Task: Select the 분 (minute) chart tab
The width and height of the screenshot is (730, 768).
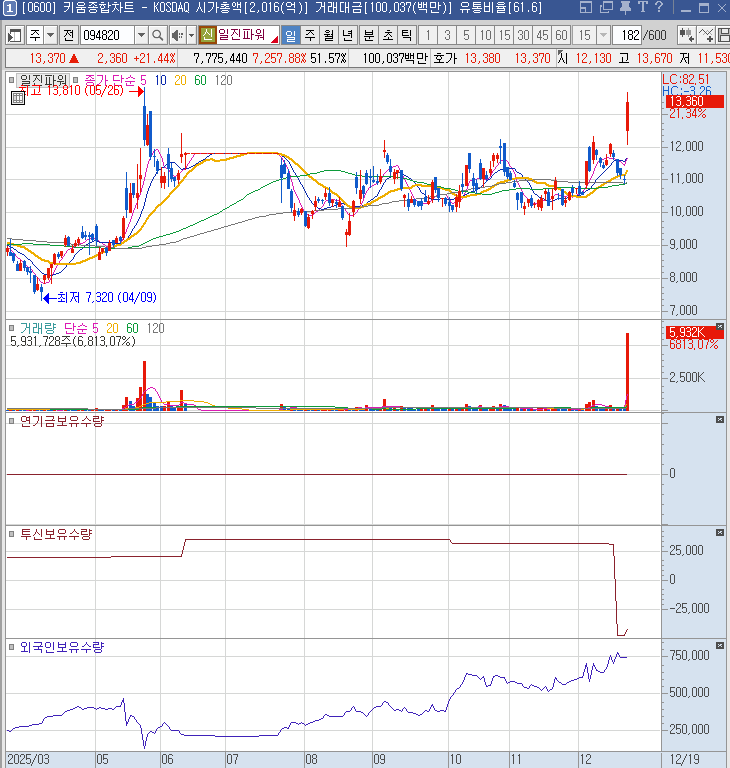Action: click(369, 35)
